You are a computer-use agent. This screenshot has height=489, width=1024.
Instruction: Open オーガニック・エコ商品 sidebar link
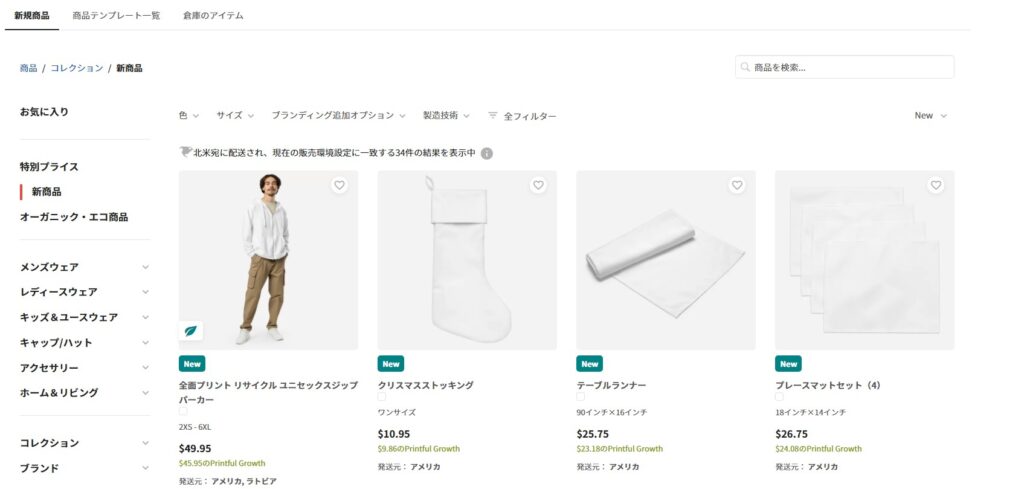click(74, 217)
